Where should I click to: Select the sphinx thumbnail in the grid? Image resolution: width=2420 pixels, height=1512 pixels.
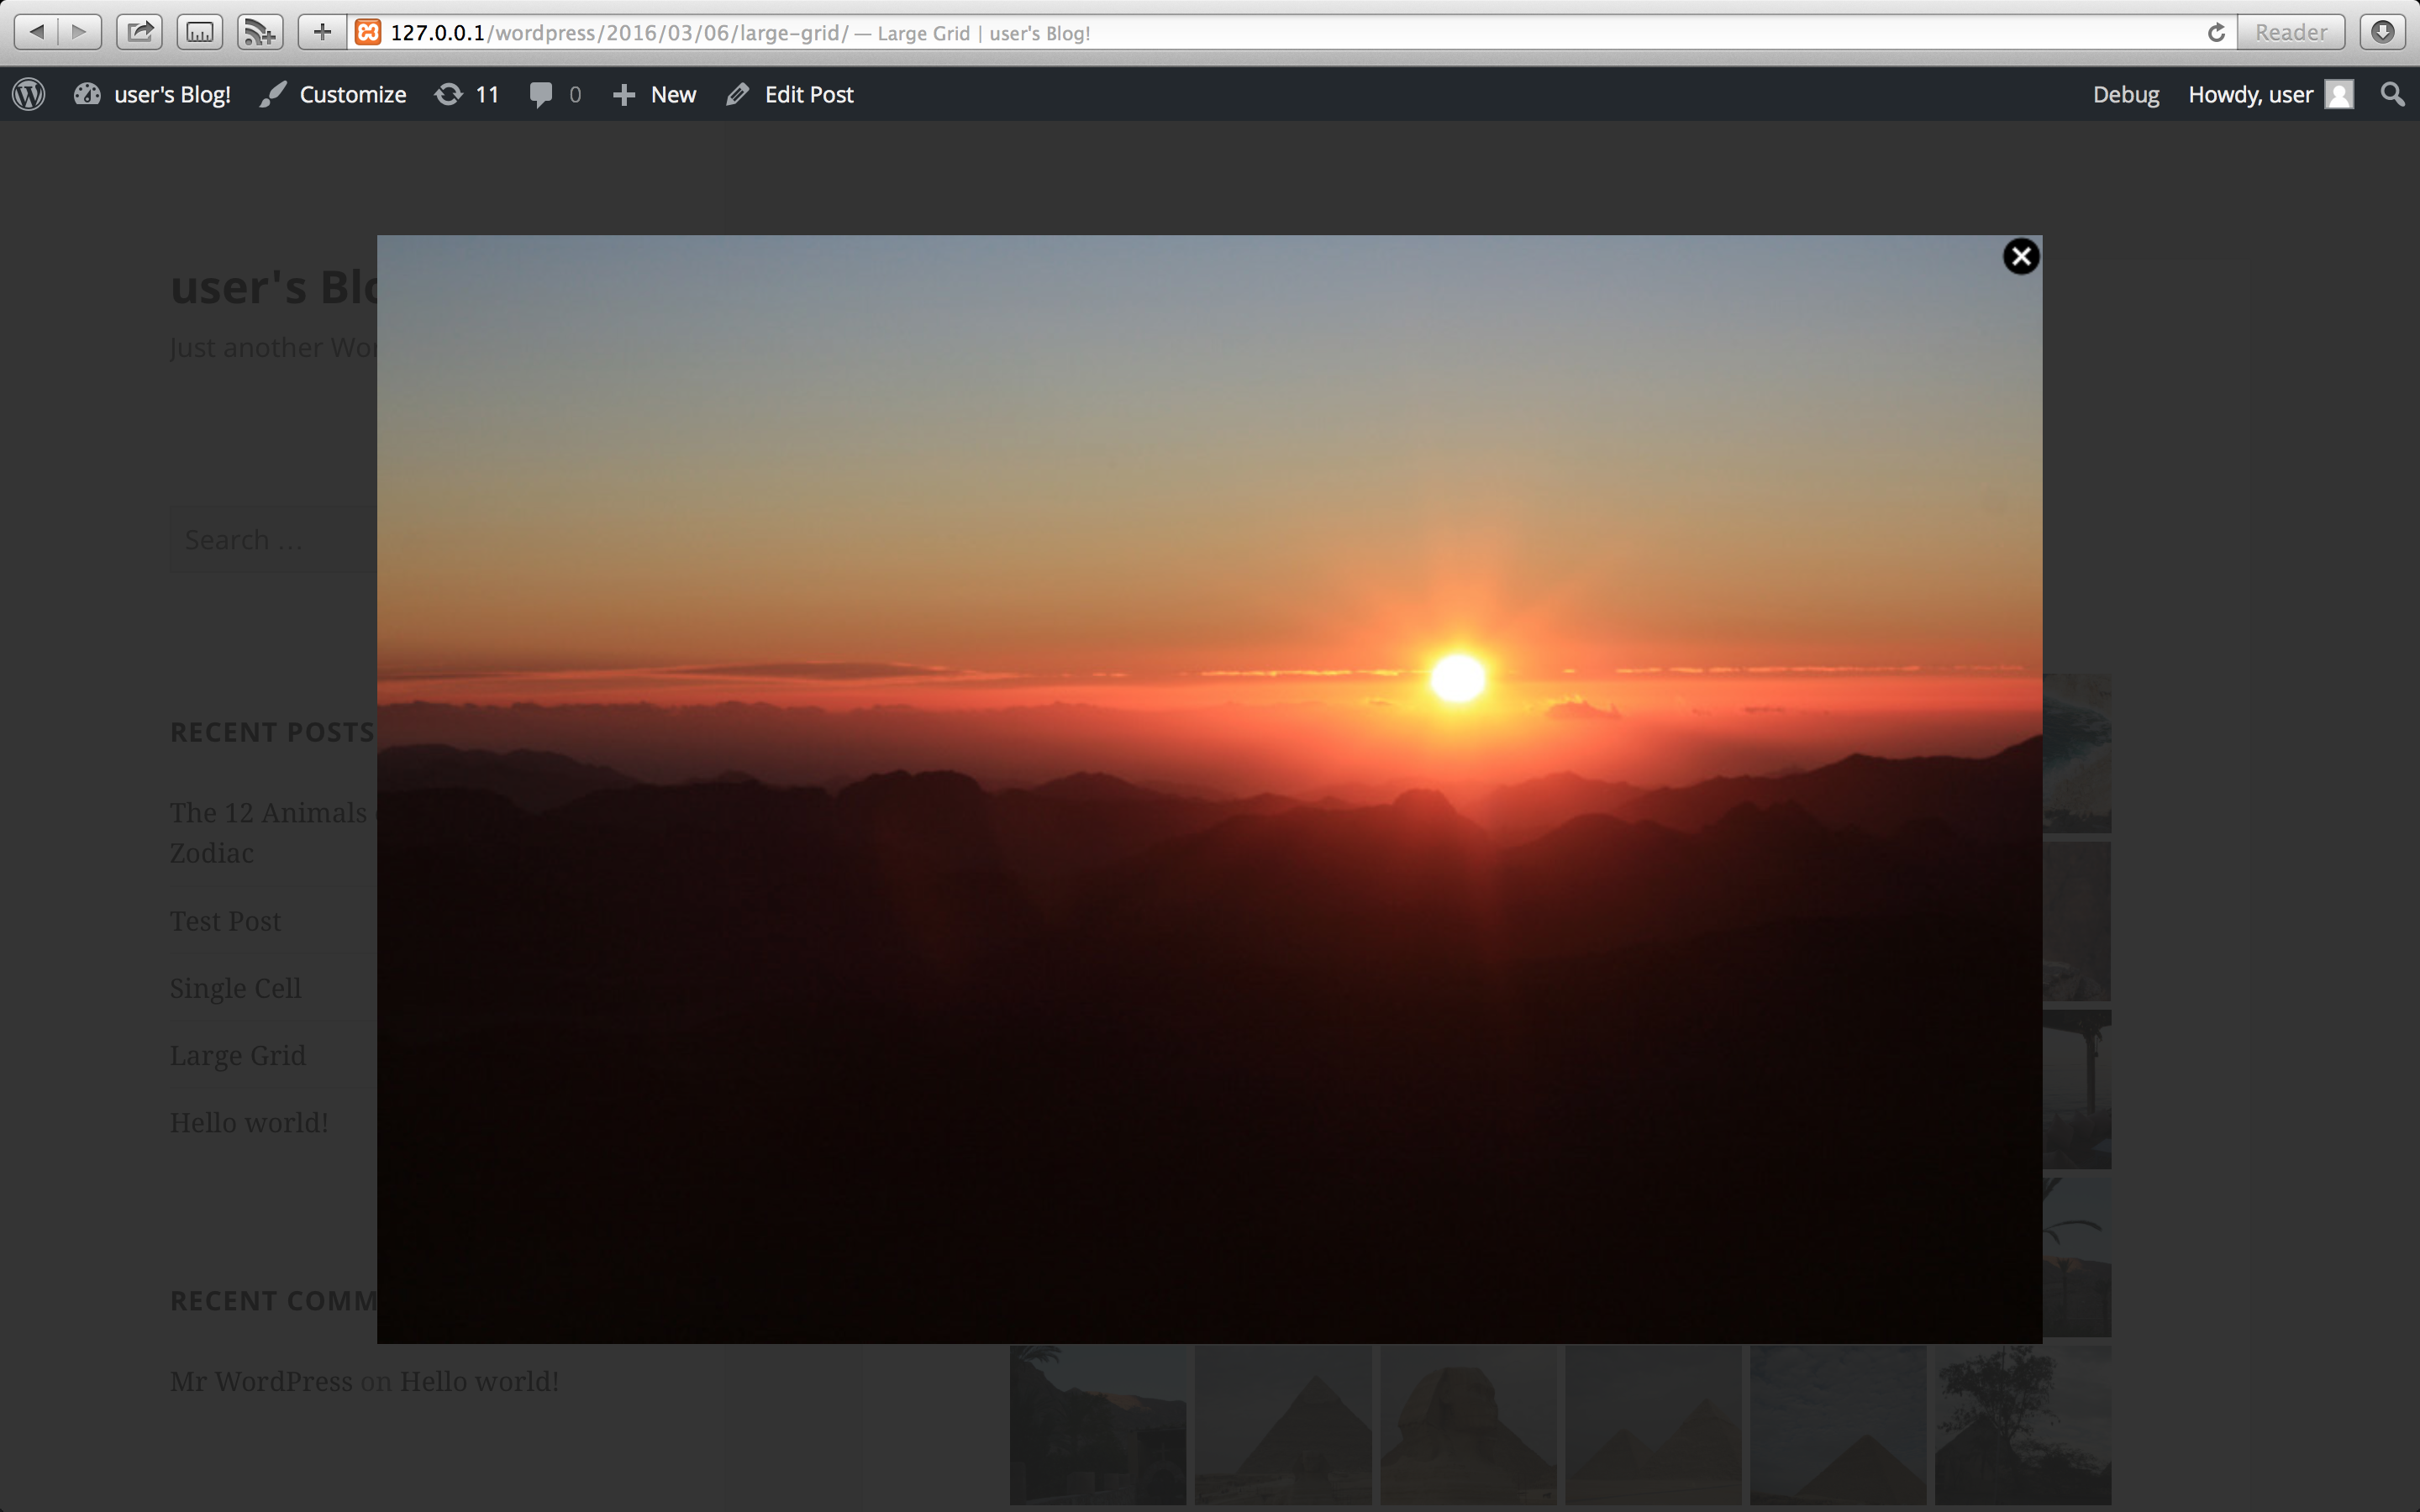pos(1467,1424)
